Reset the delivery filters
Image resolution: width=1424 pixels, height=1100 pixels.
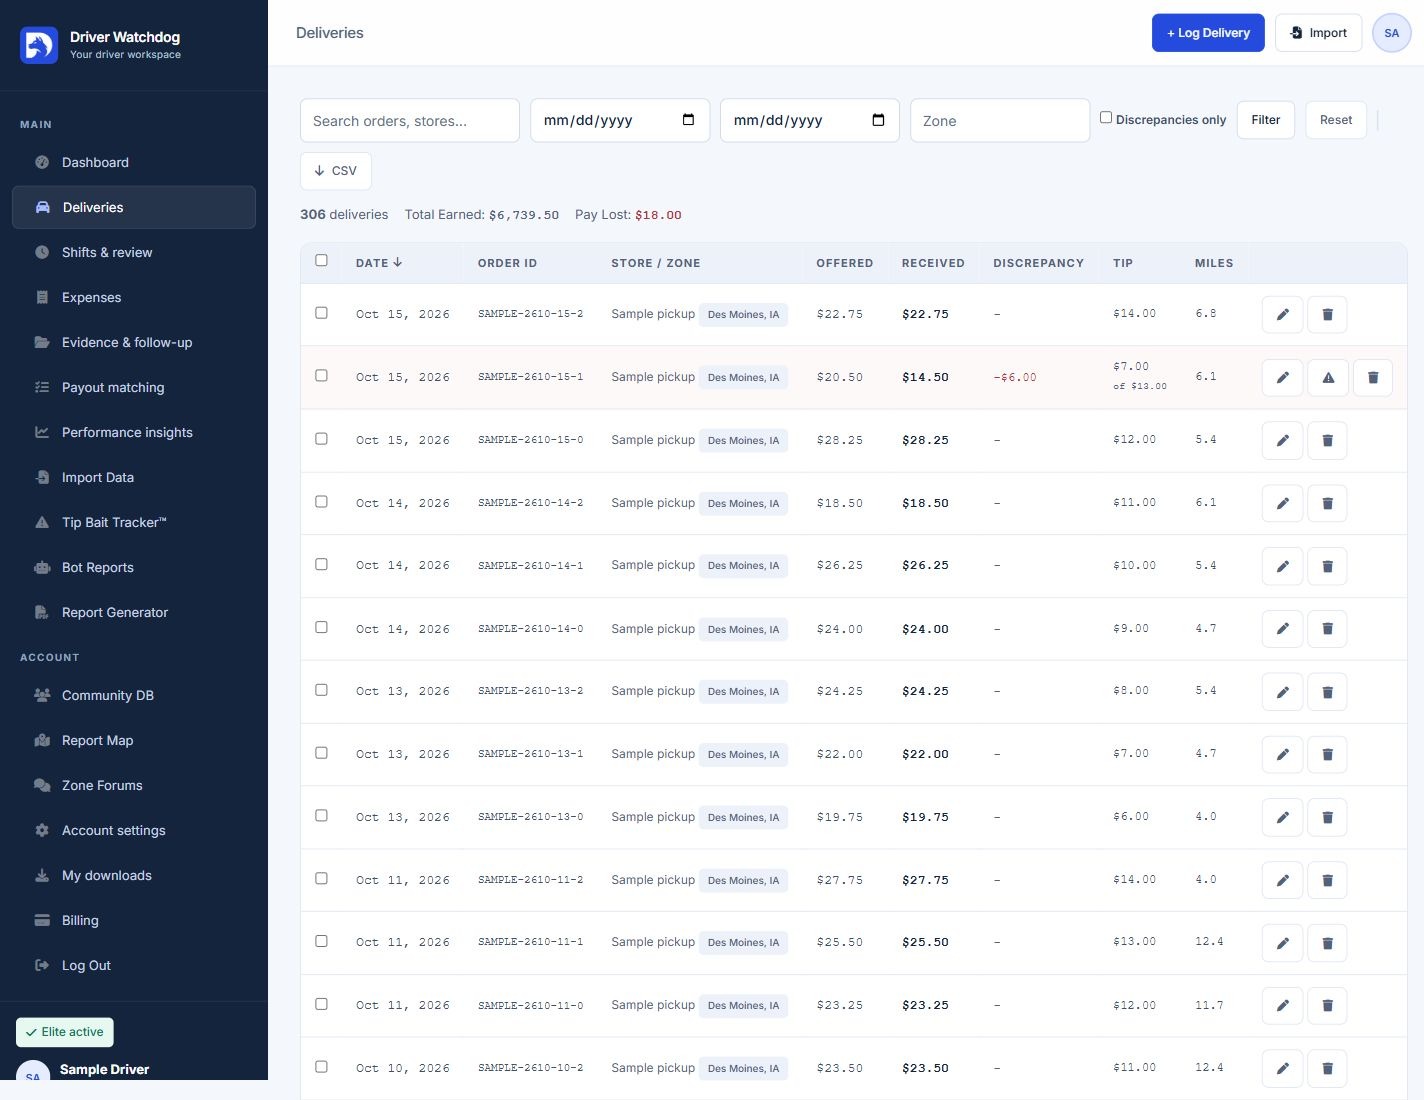[x=1336, y=120]
